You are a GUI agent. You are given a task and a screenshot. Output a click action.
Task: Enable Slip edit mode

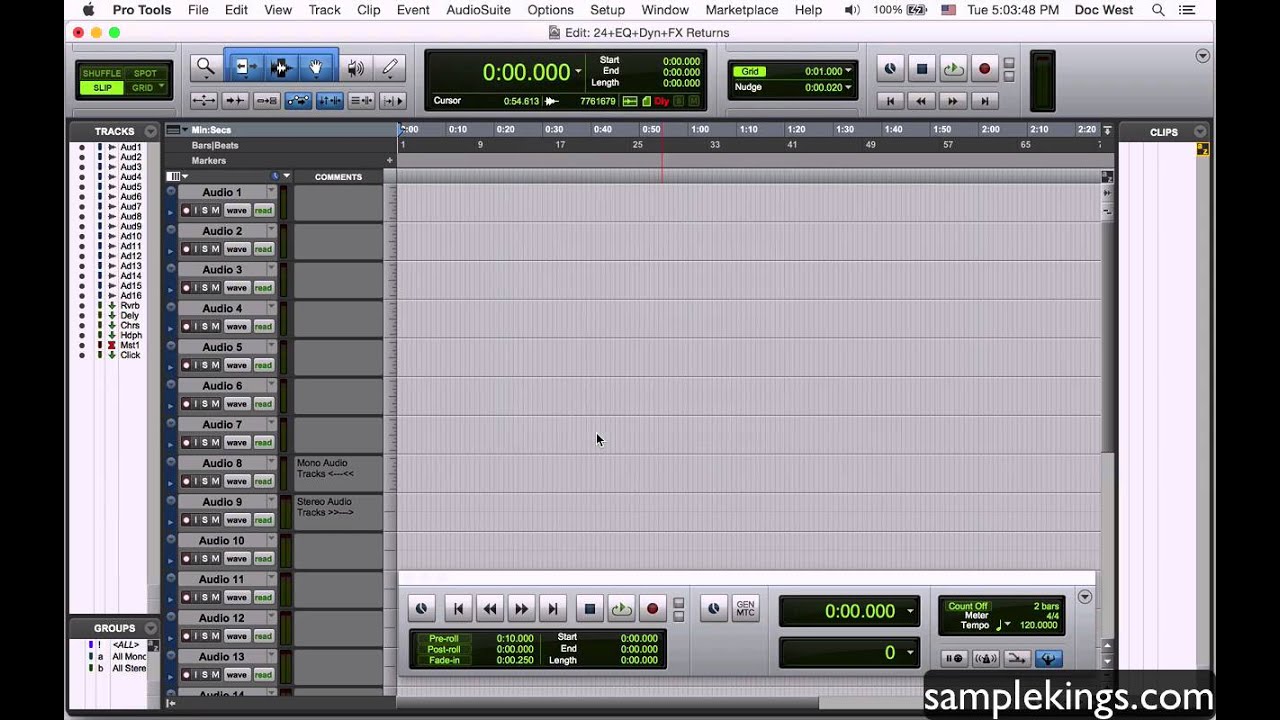point(101,88)
